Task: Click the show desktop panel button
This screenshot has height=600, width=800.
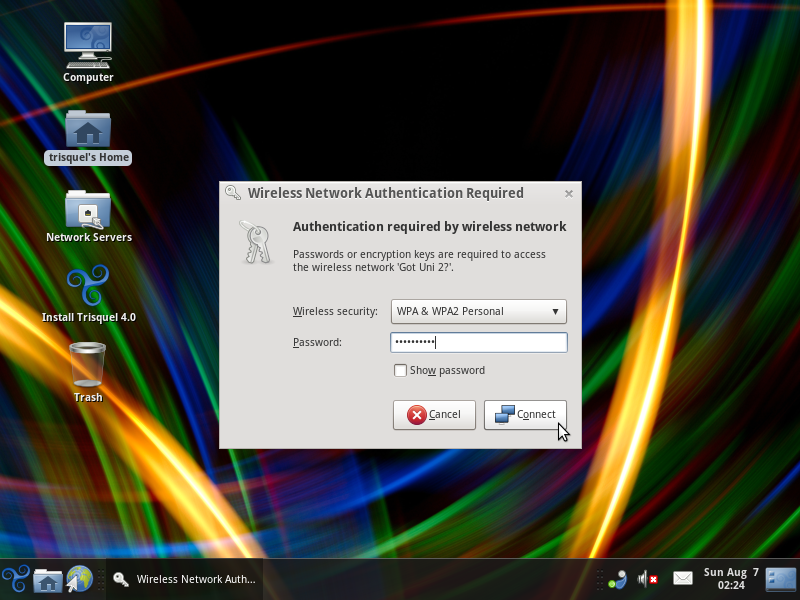Action: [x=781, y=579]
